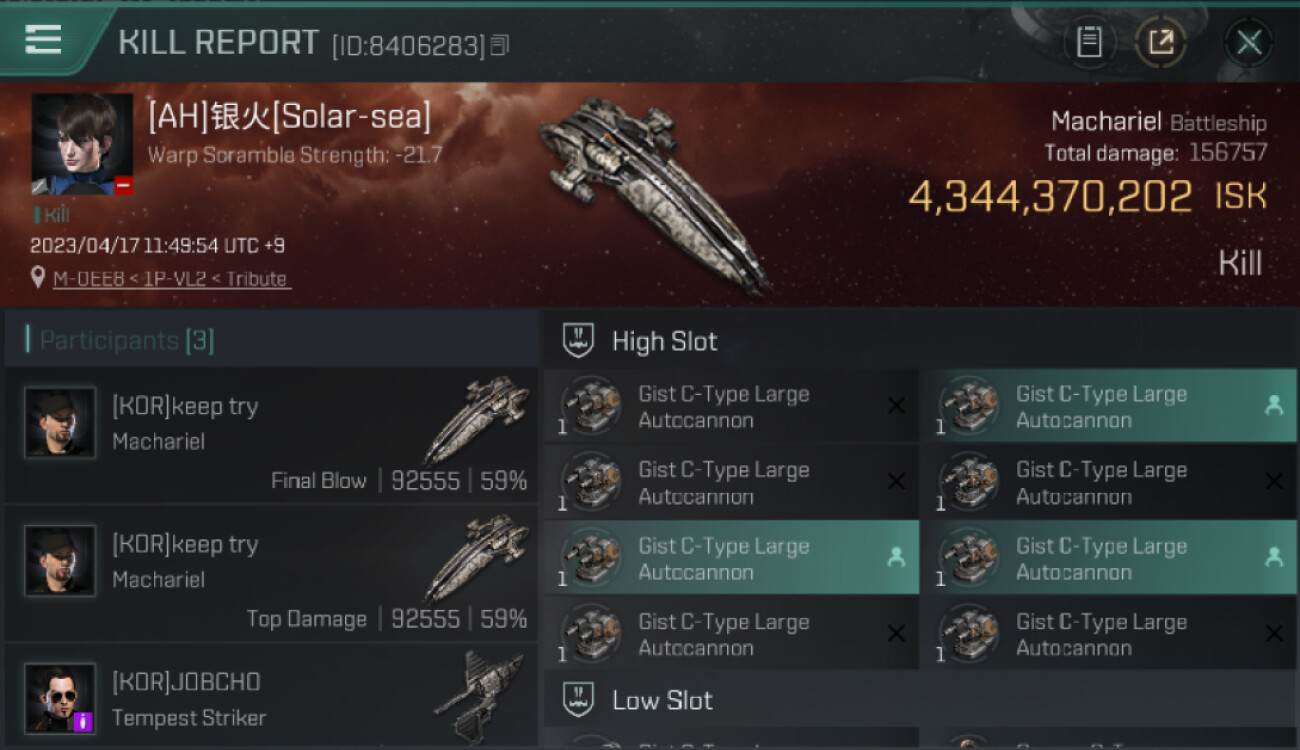Select the second-row right Gist C-Type Autocannon
1300x750 pixels.
click(1108, 482)
